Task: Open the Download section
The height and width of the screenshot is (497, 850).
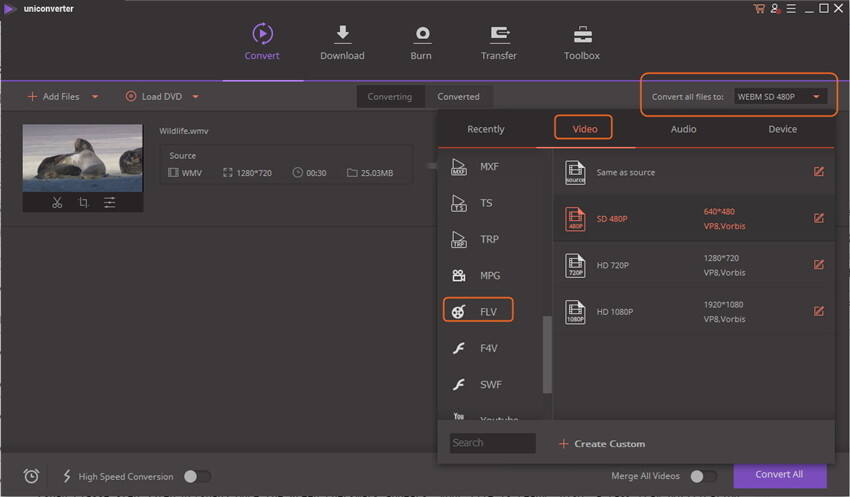Action: pyautogui.click(x=342, y=42)
